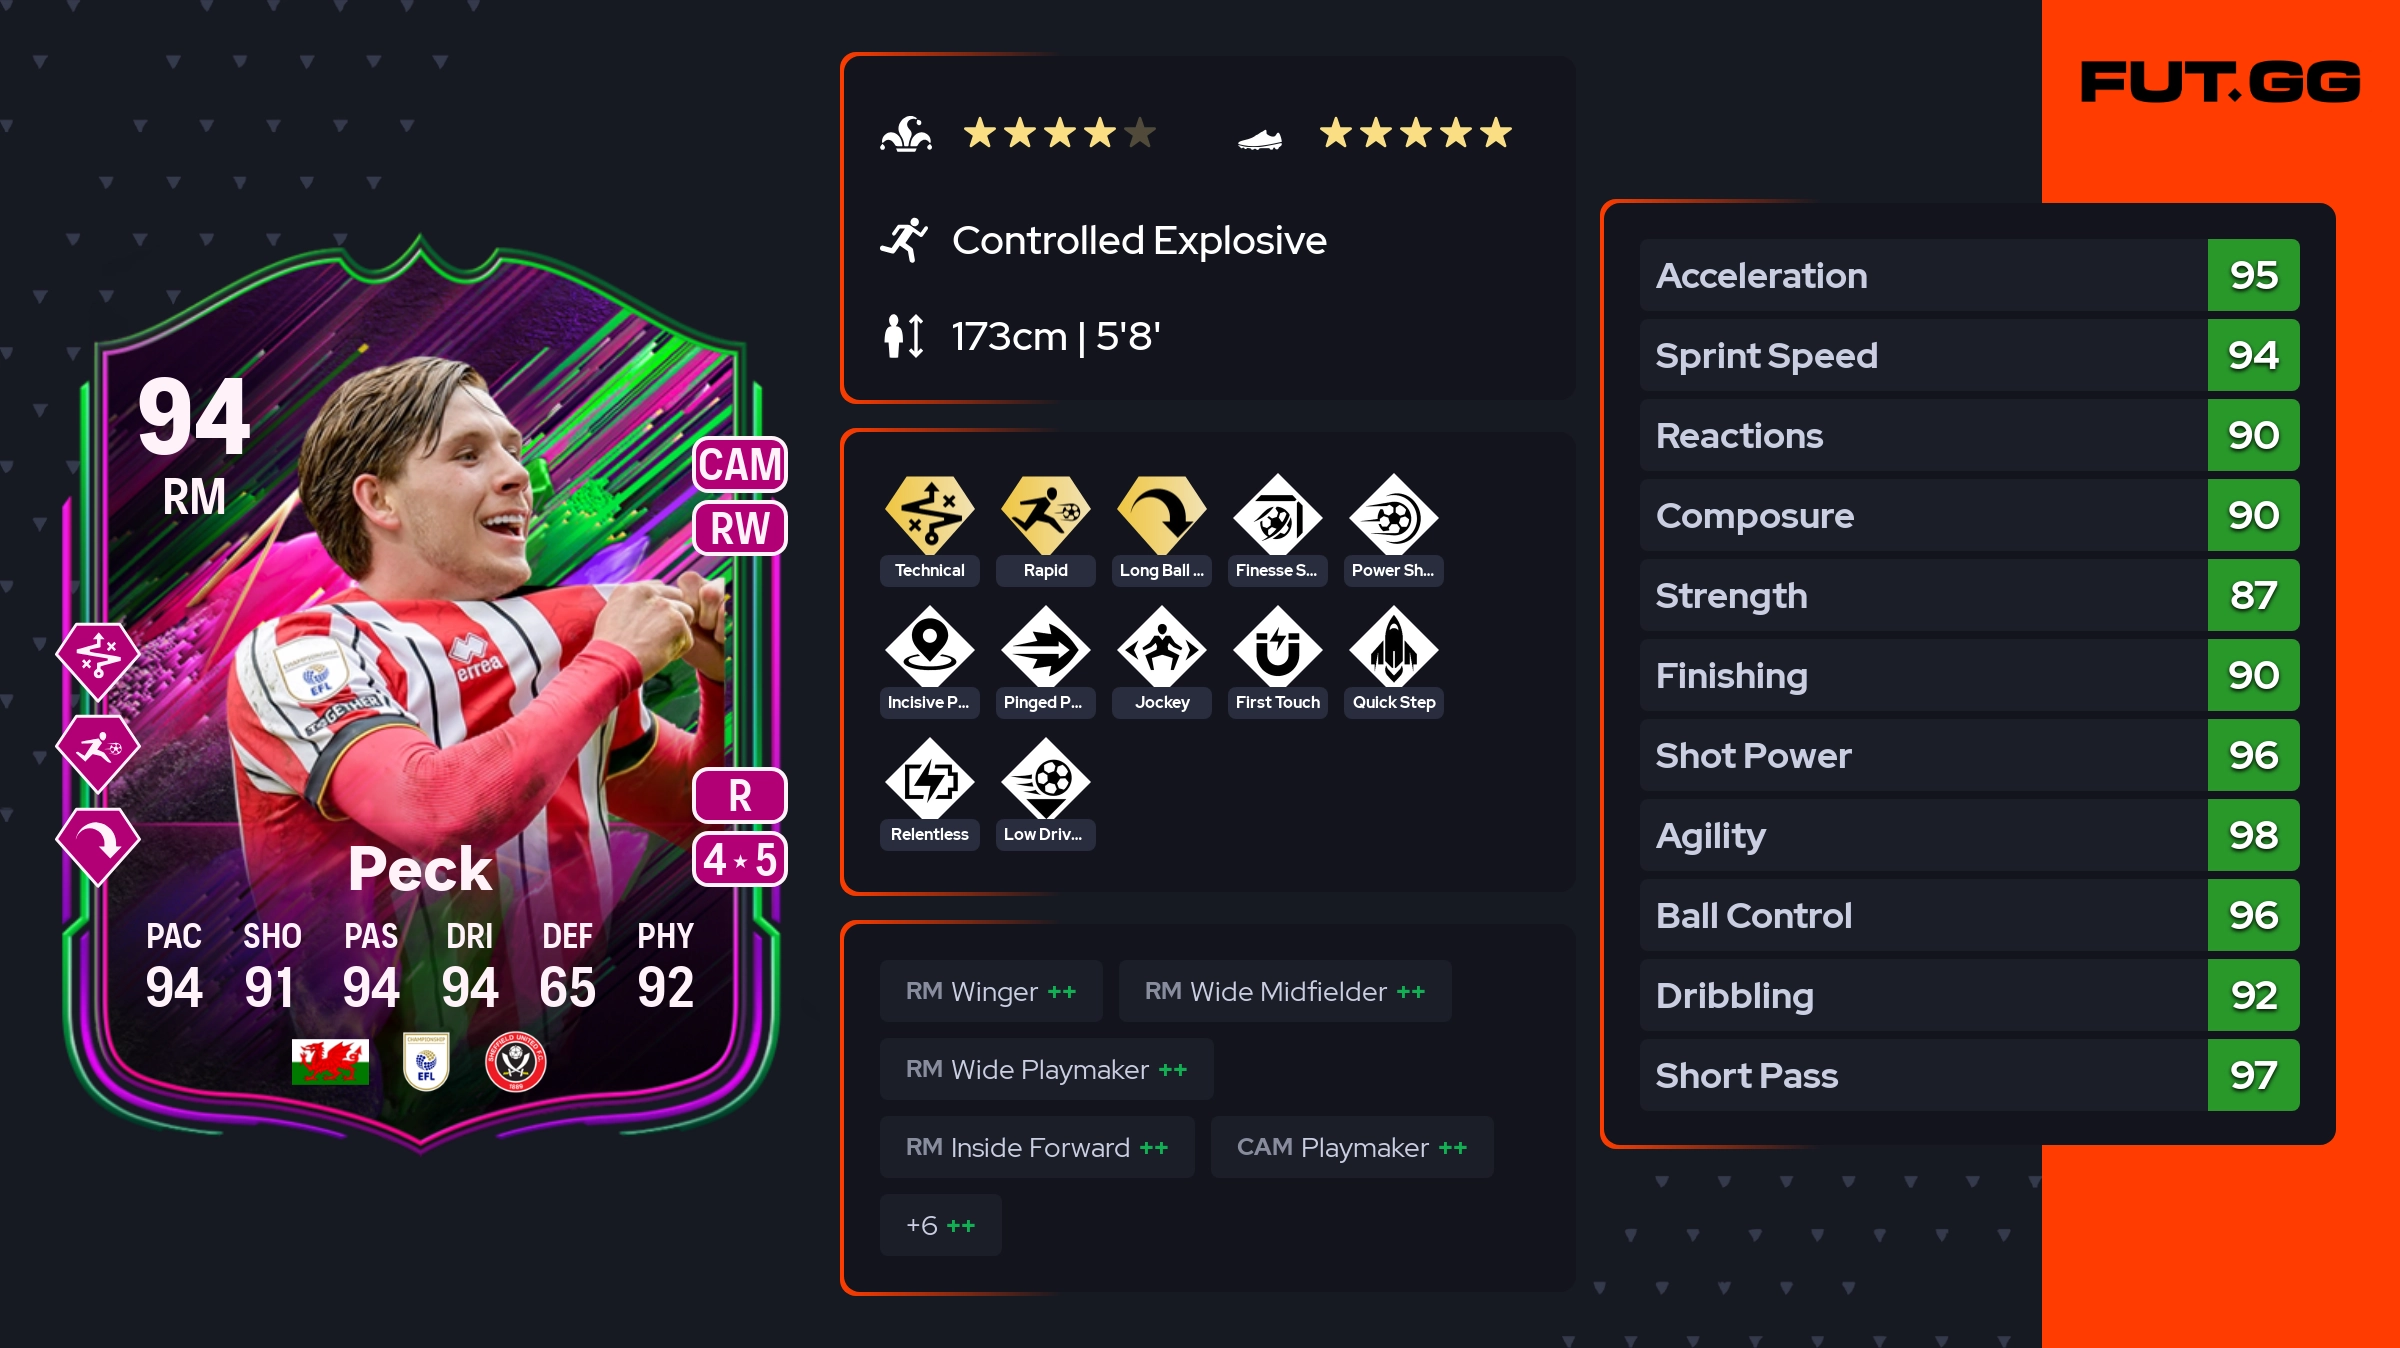2400x1348 pixels.
Task: Select the Quick Step playstyle icon
Action: click(x=1393, y=648)
